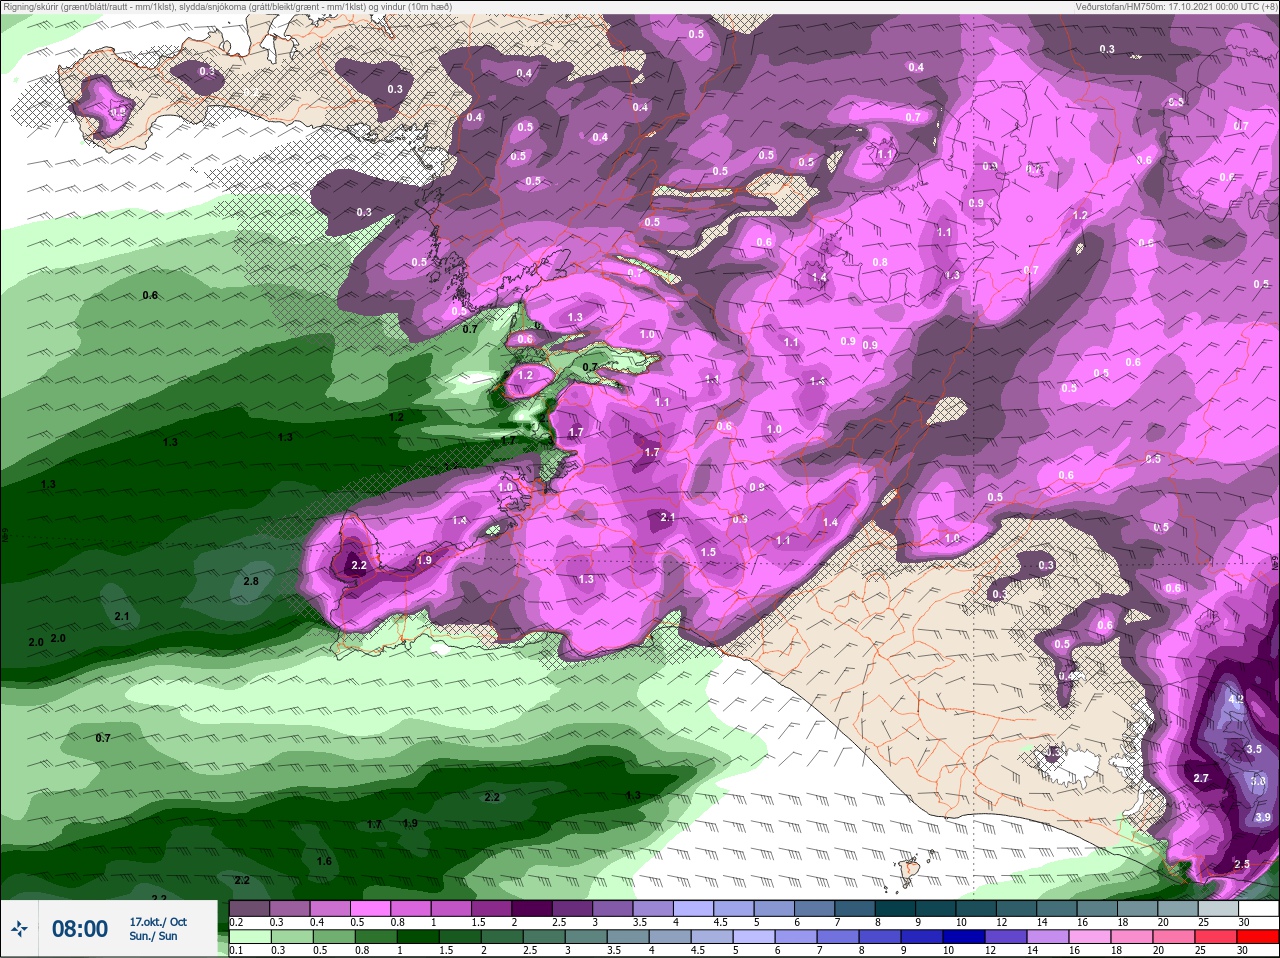
Task: Click the 3.5 precipitation value on the map
Action: [1254, 749]
